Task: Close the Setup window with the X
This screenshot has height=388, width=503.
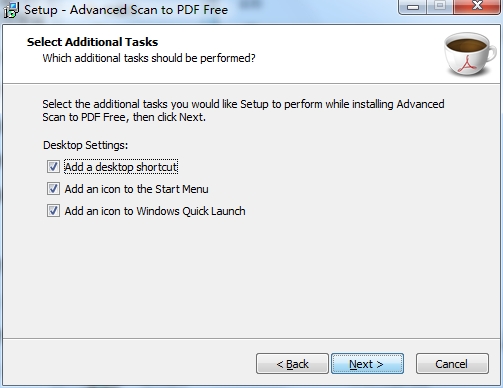Action: 477,6
